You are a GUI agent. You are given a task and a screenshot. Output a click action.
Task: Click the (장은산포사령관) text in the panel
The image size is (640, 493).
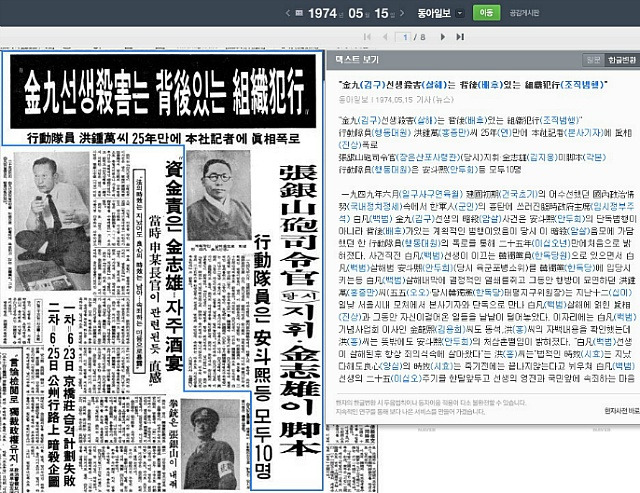point(428,157)
